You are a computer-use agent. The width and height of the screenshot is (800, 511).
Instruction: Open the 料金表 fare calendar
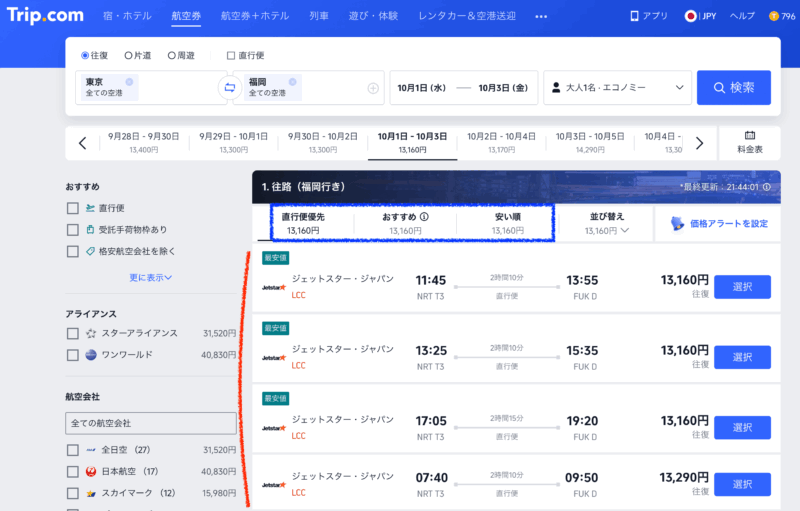pyautogui.click(x=749, y=143)
